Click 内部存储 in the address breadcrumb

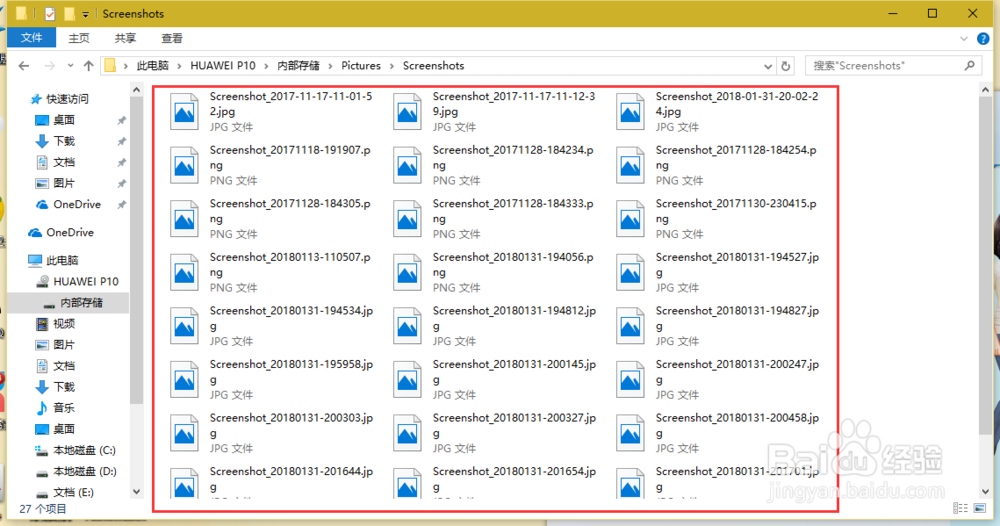(x=298, y=66)
